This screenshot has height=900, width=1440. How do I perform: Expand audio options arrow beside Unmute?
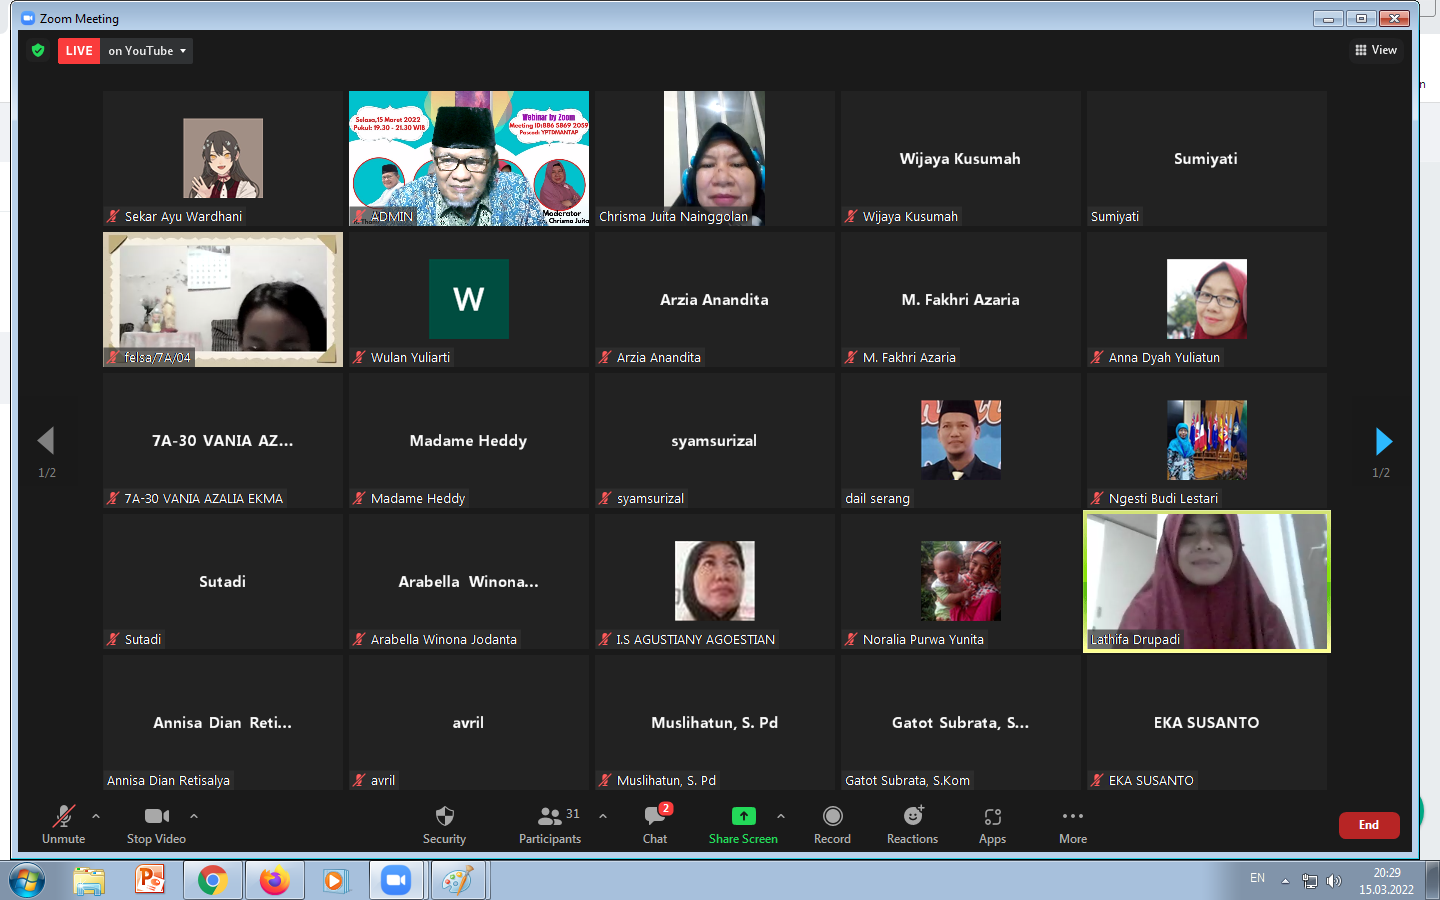[96, 816]
